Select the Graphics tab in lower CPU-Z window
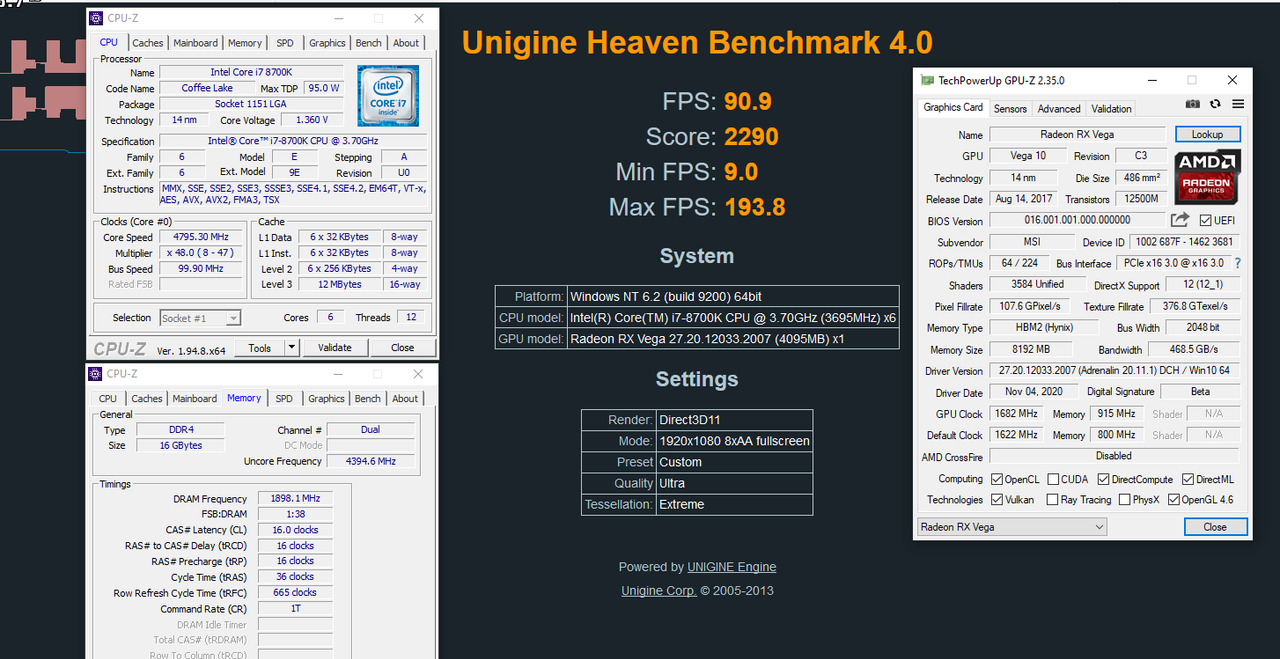Viewport: 1280px width, 659px height. 326,398
